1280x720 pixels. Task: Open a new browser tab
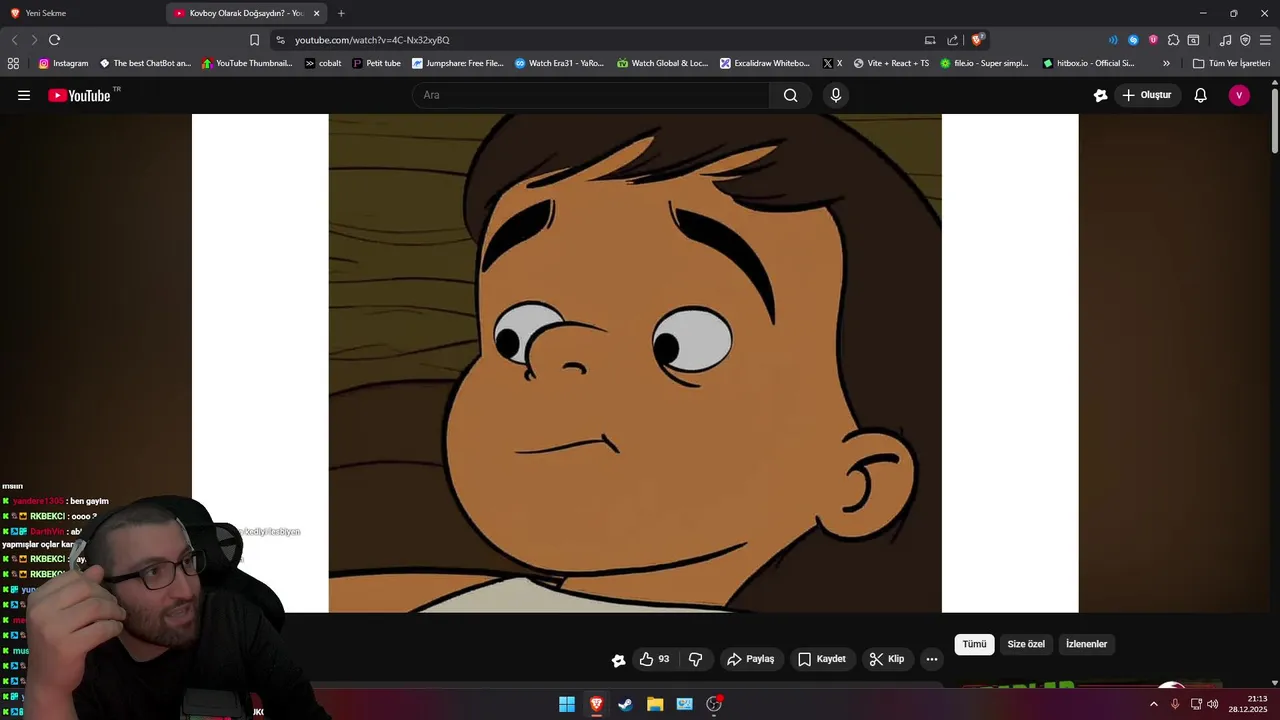click(x=341, y=13)
